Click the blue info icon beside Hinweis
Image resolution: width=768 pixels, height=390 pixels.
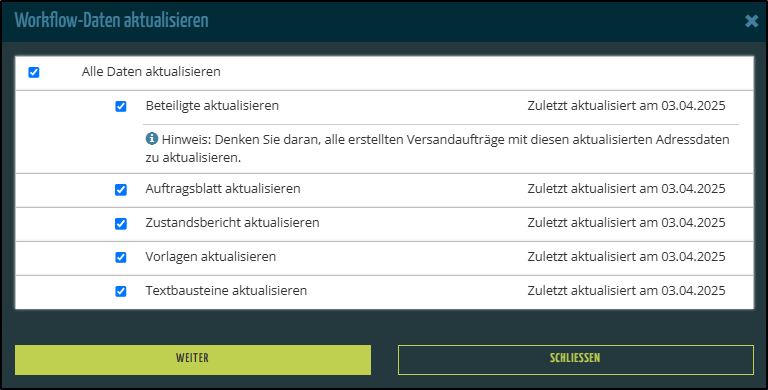pos(152,139)
